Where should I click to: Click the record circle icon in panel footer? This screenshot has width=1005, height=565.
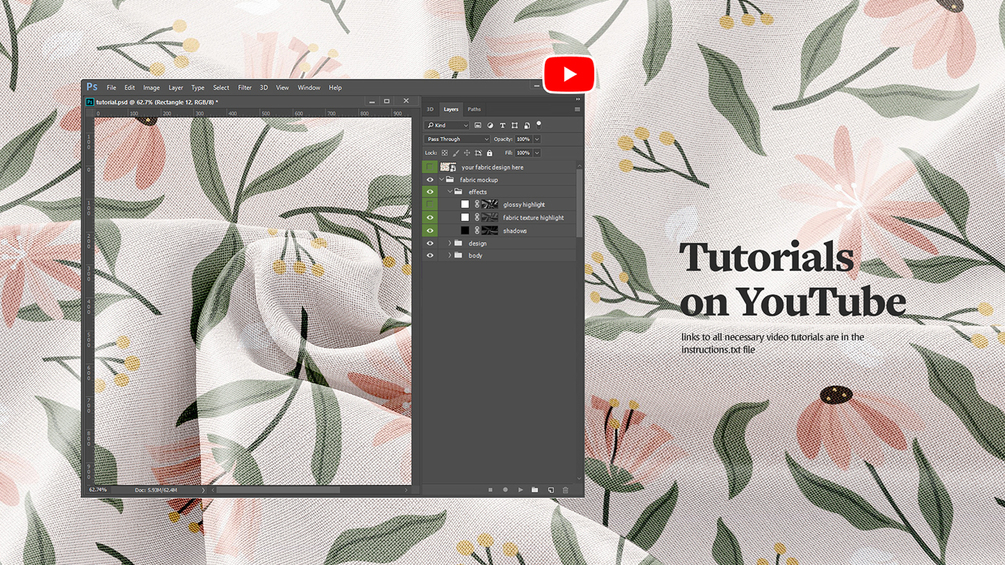point(505,490)
